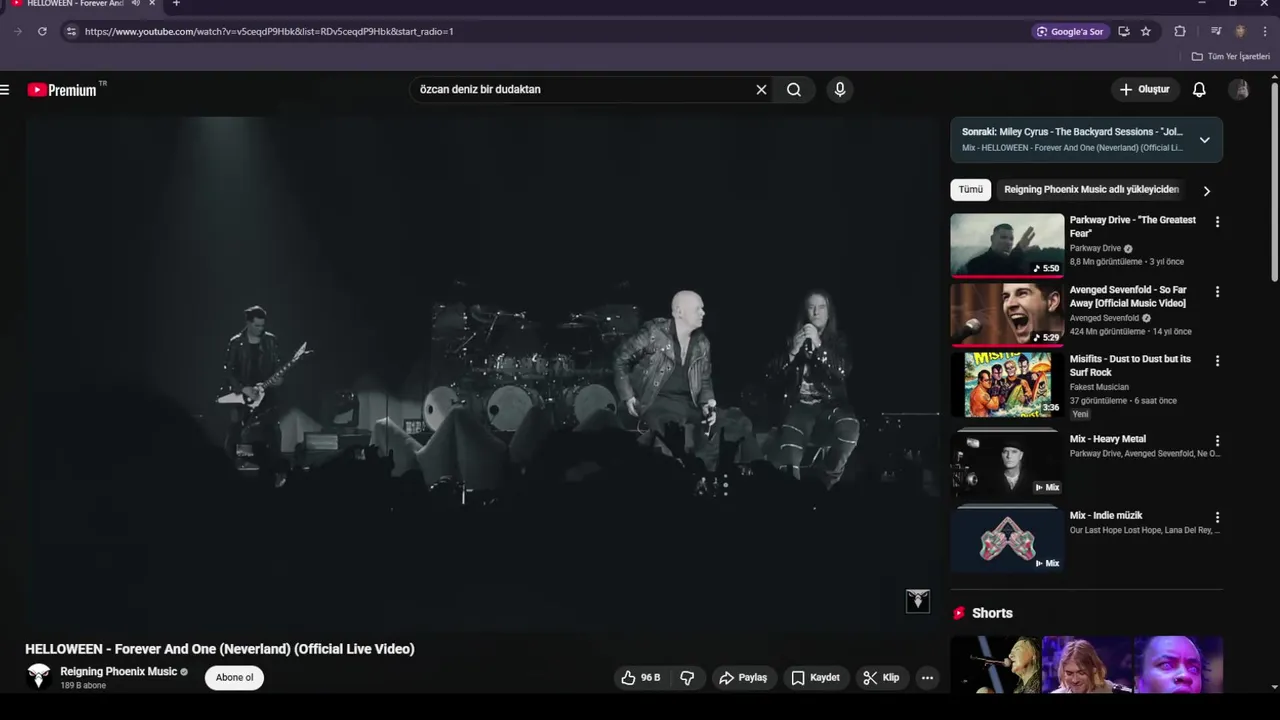Click the HELLOWEEN video title text

220,649
